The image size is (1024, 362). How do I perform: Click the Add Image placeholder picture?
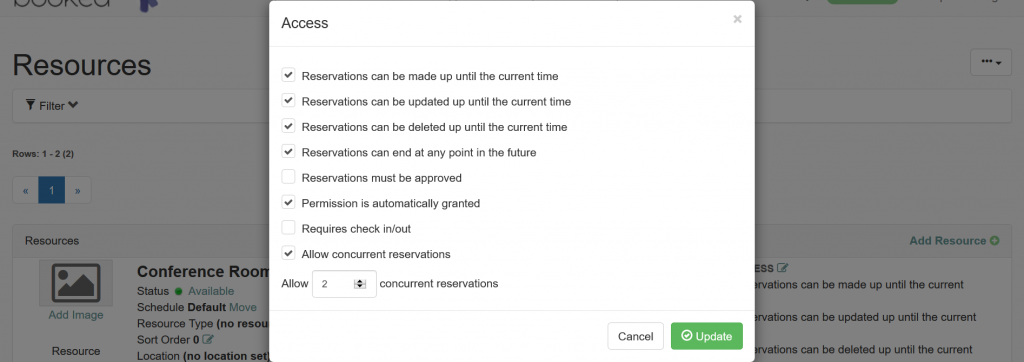[x=76, y=283]
